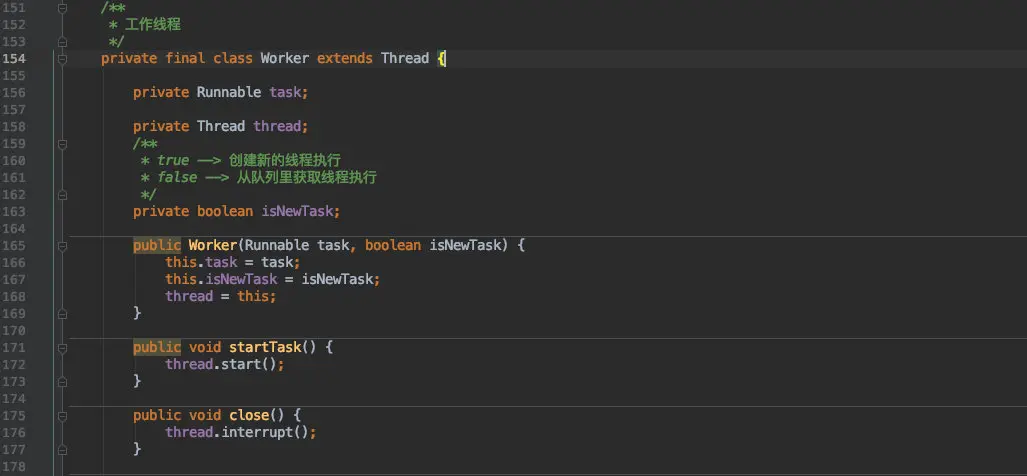Click the fold end marker at line 169
Image resolution: width=1027 pixels, height=476 pixels.
62,314
